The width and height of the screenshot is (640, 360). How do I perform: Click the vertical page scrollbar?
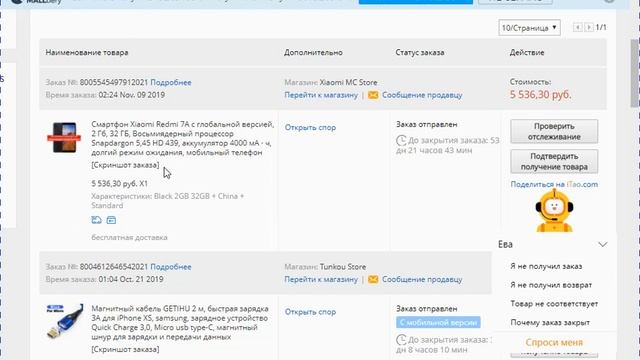pos(635,73)
